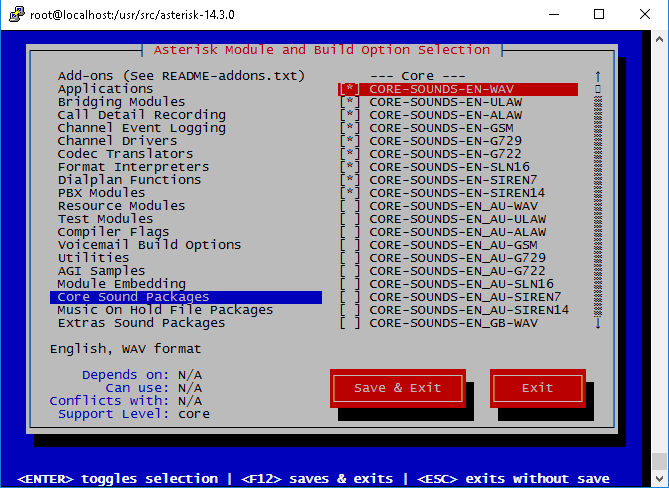Maximize the terminal window
Image resolution: width=669 pixels, height=488 pixels.
pos(599,14)
